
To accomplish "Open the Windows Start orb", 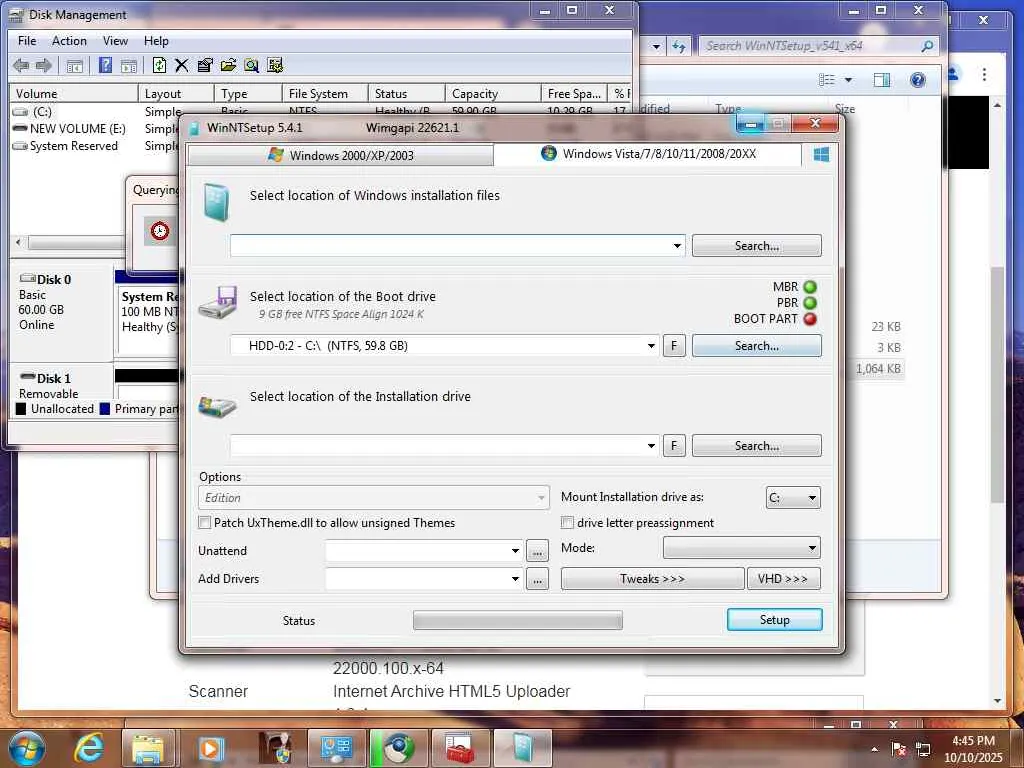I will point(27,748).
